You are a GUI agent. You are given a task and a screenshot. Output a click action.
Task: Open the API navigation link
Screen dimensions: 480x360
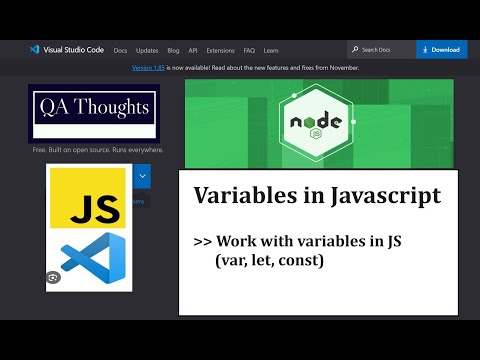tap(193, 51)
